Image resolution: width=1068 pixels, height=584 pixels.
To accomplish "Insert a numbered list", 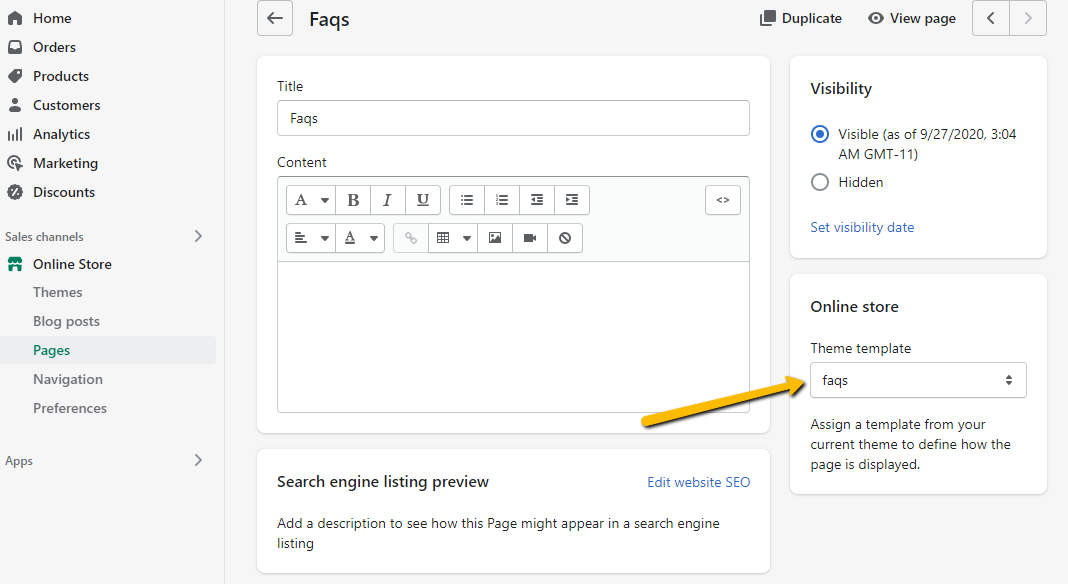I will (x=502, y=200).
